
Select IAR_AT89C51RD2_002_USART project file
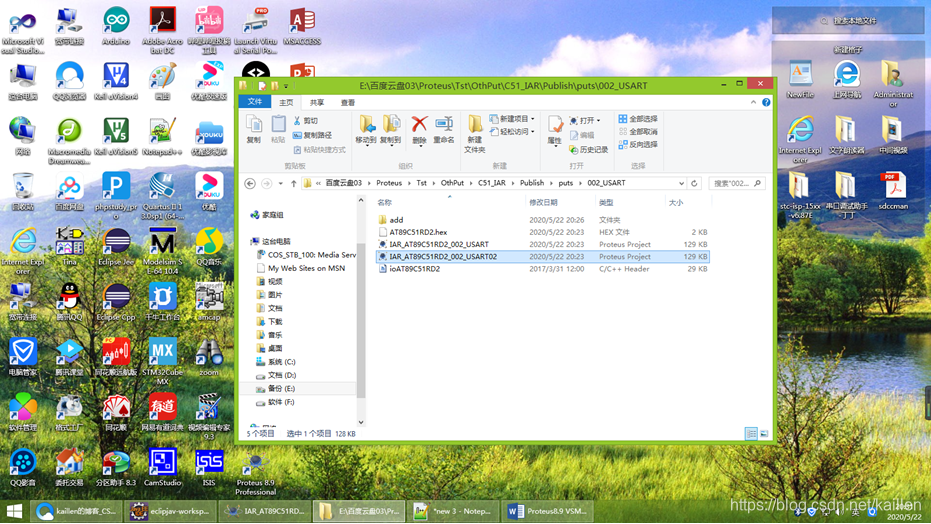543,244
